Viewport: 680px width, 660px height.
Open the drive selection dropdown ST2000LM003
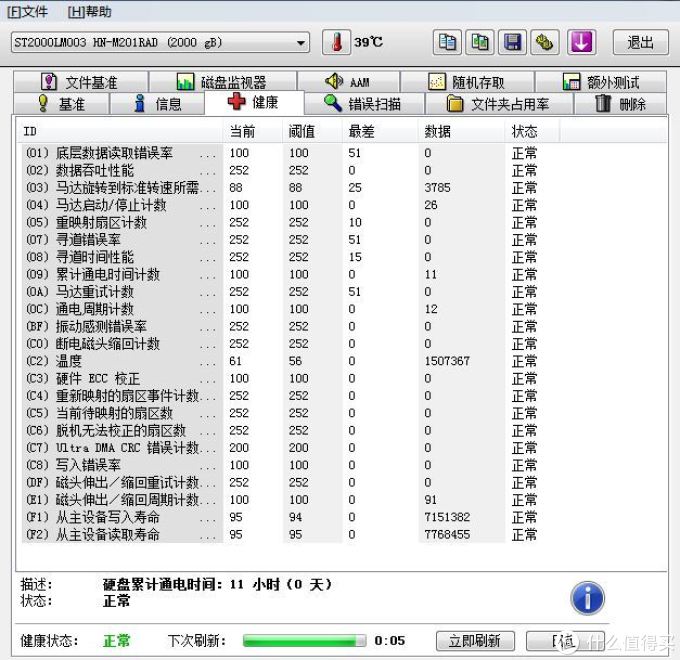160,42
